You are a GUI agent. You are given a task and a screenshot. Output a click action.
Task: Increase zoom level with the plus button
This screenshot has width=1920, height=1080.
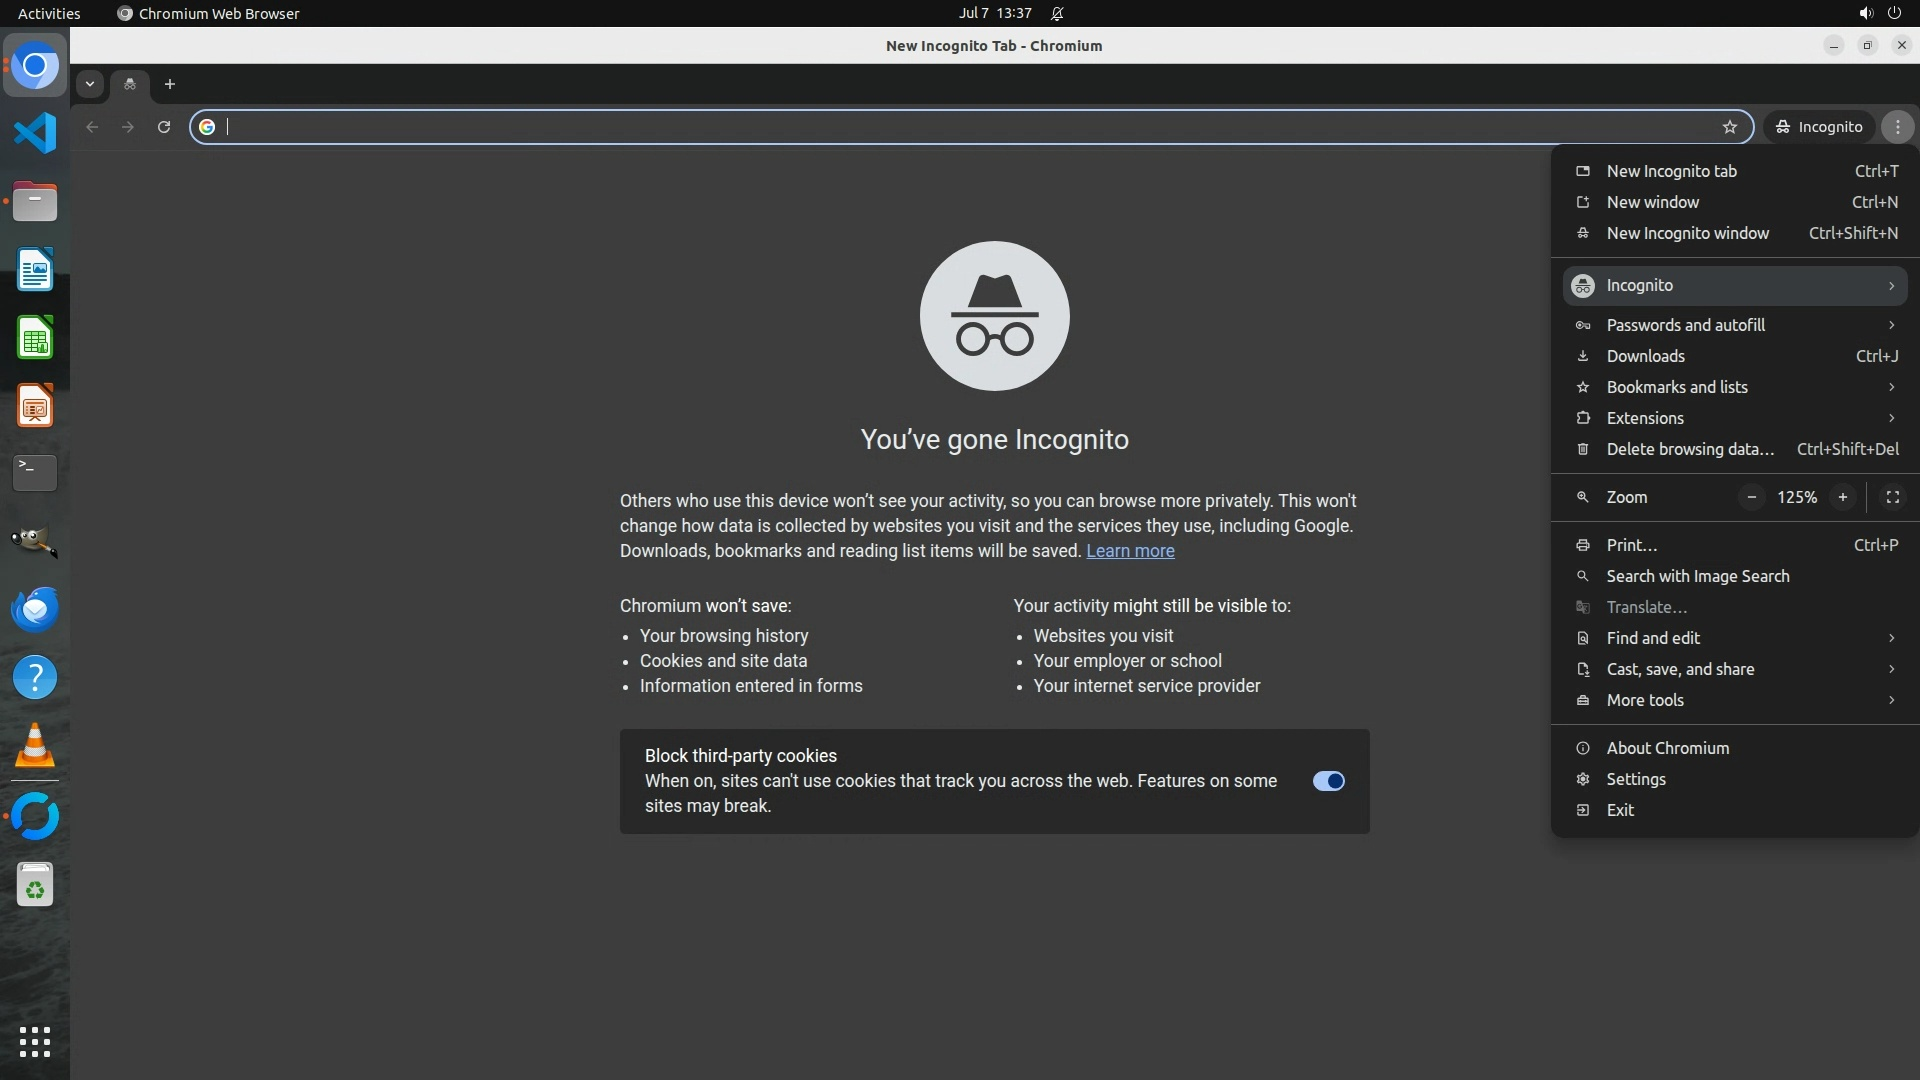[1842, 497]
